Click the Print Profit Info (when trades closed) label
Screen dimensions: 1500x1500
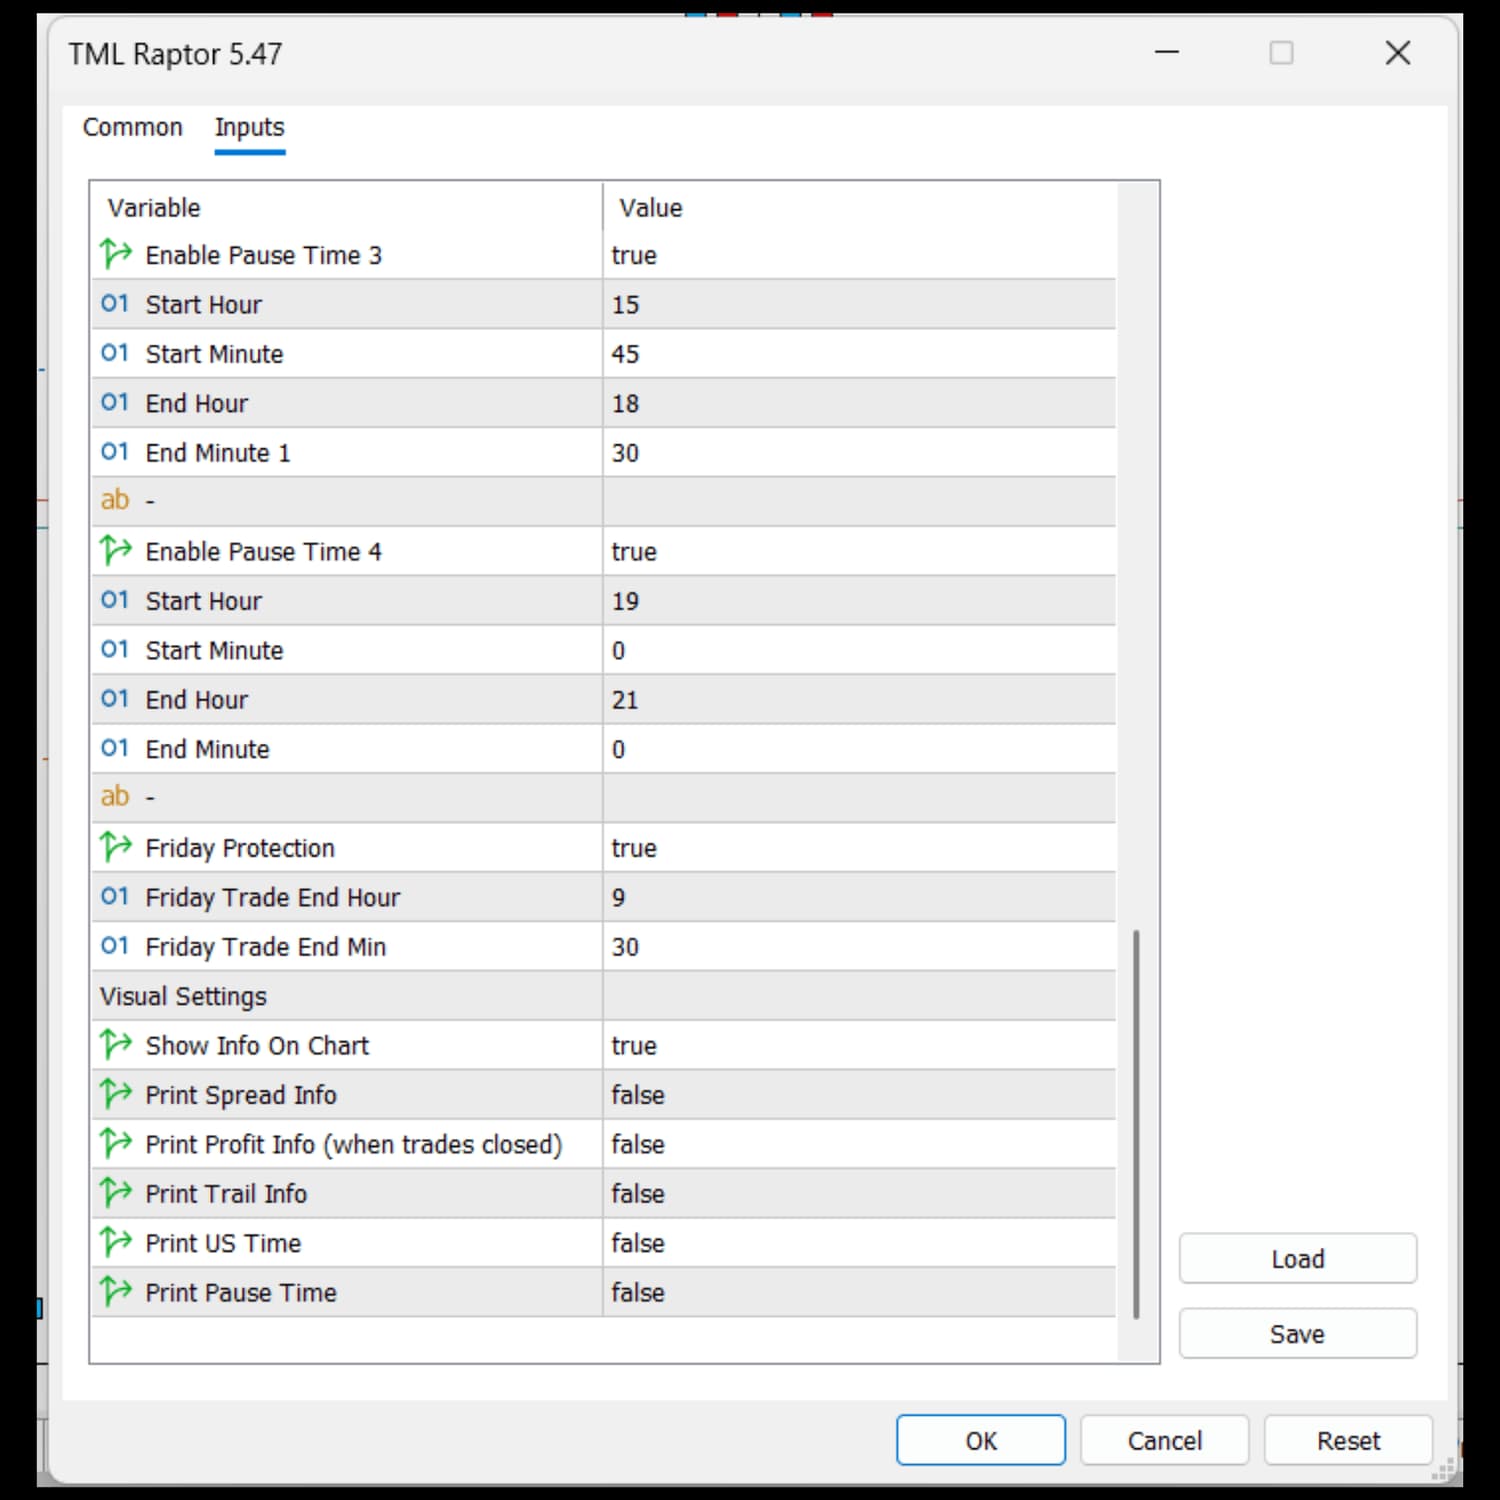[354, 1144]
